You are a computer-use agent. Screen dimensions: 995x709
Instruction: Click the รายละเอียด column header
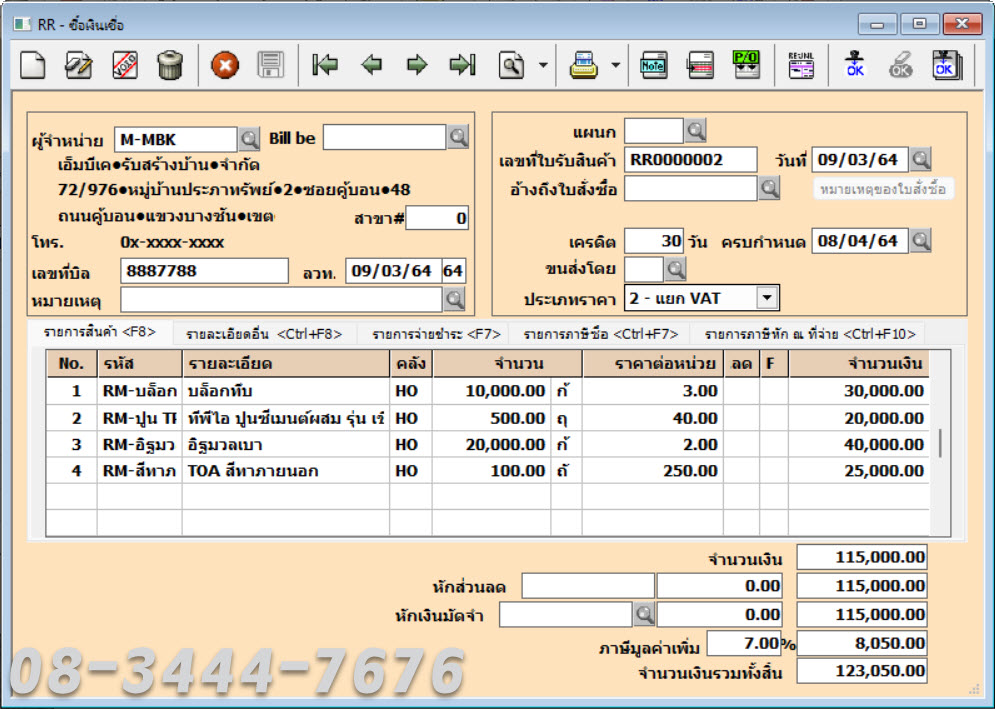(x=286, y=364)
